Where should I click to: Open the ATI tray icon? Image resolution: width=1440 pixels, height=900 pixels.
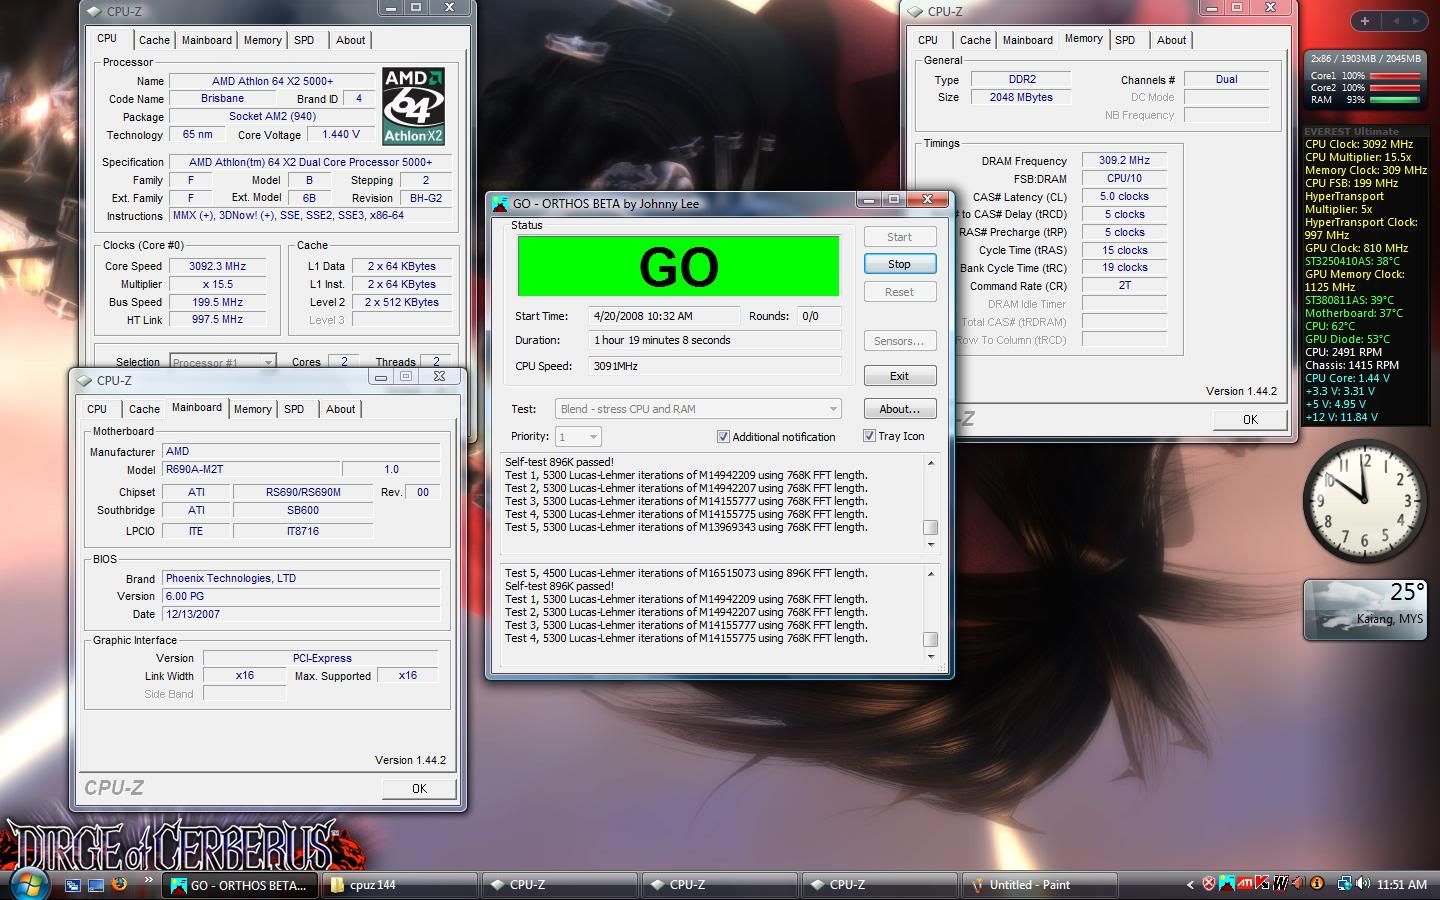[1245, 884]
